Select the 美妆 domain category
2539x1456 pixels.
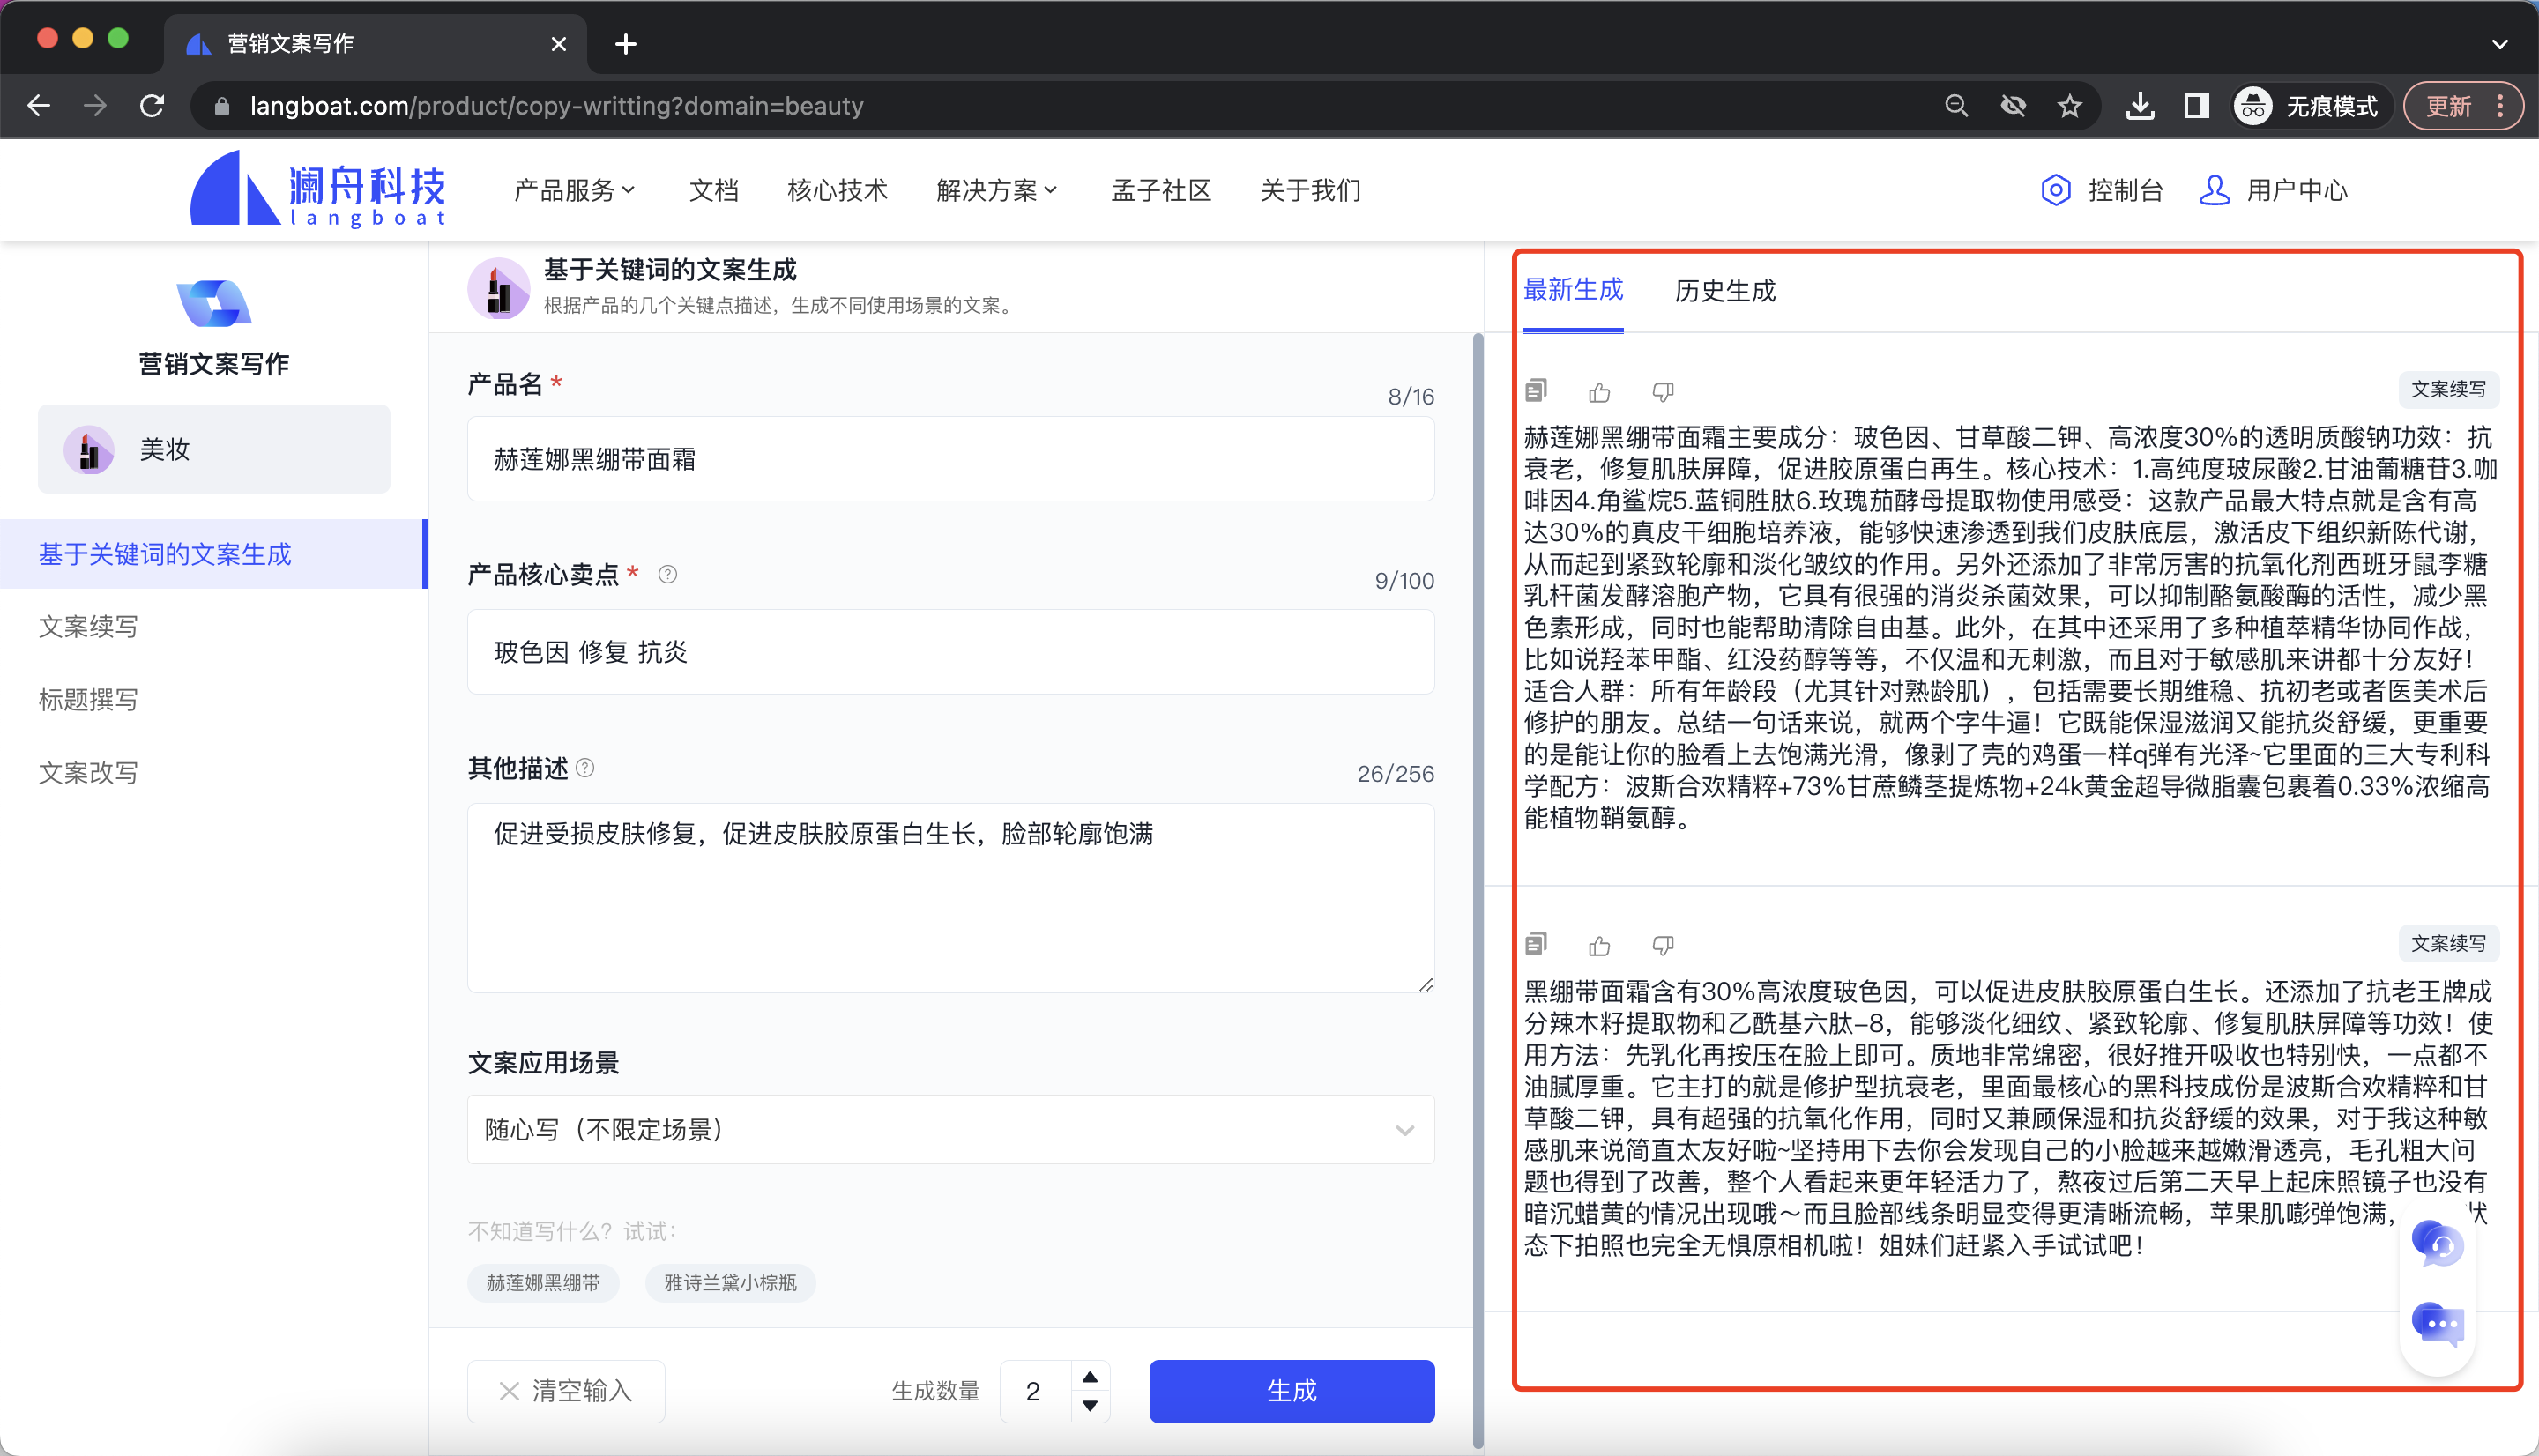click(214, 449)
